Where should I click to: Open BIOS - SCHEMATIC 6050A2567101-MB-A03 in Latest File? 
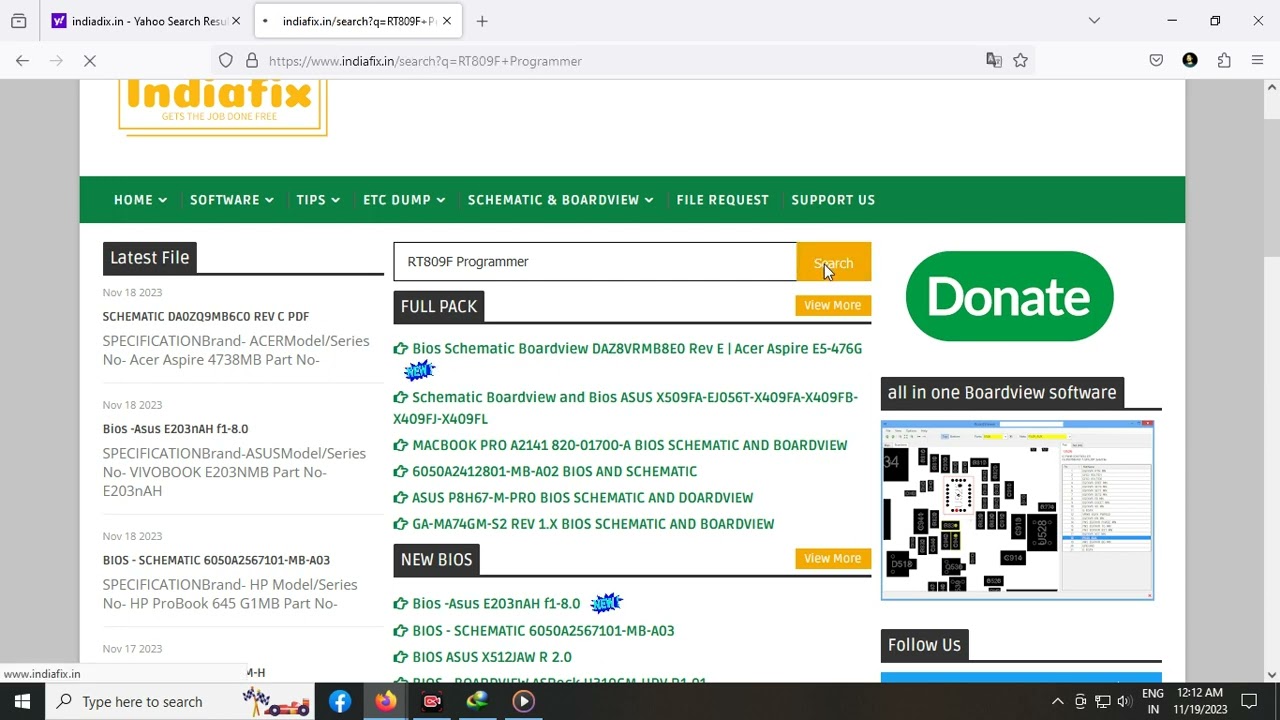[216, 560]
